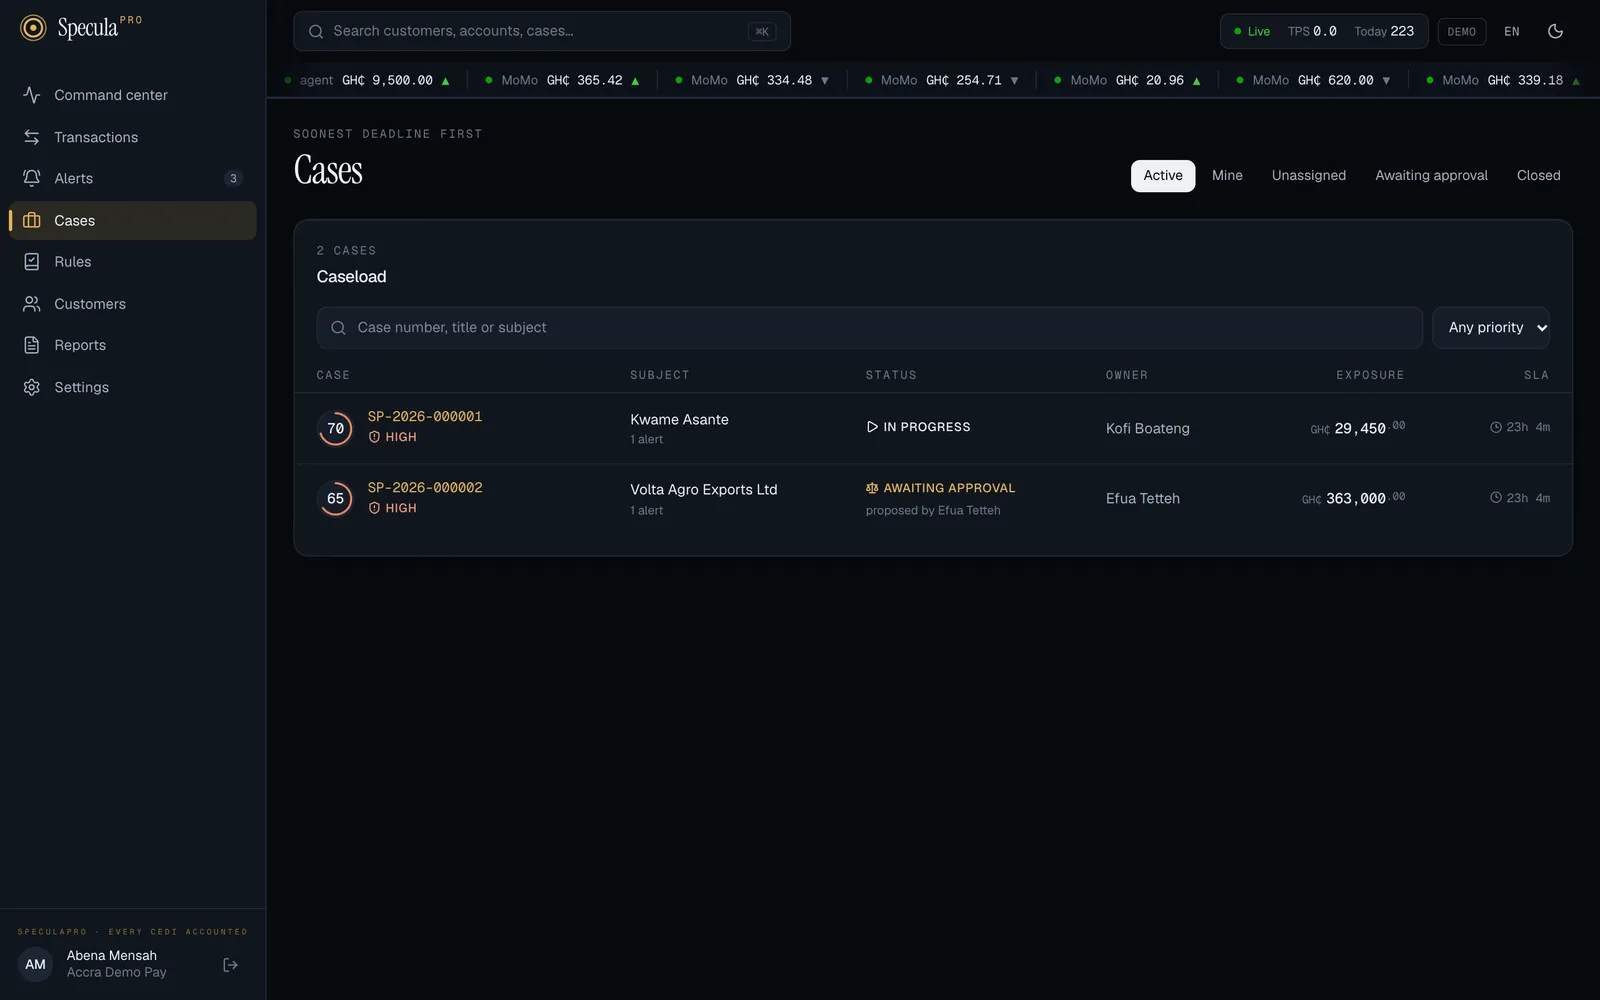Click the Customers people icon
1600x1000 pixels.
point(32,304)
